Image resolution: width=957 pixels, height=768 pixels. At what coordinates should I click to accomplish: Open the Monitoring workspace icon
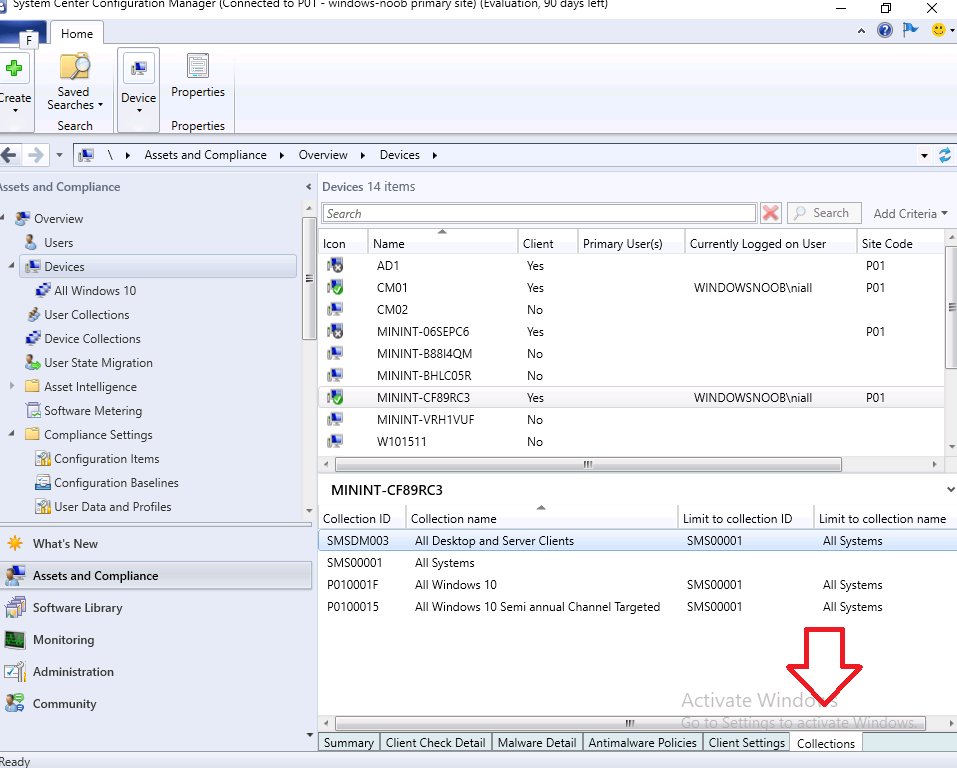15,639
